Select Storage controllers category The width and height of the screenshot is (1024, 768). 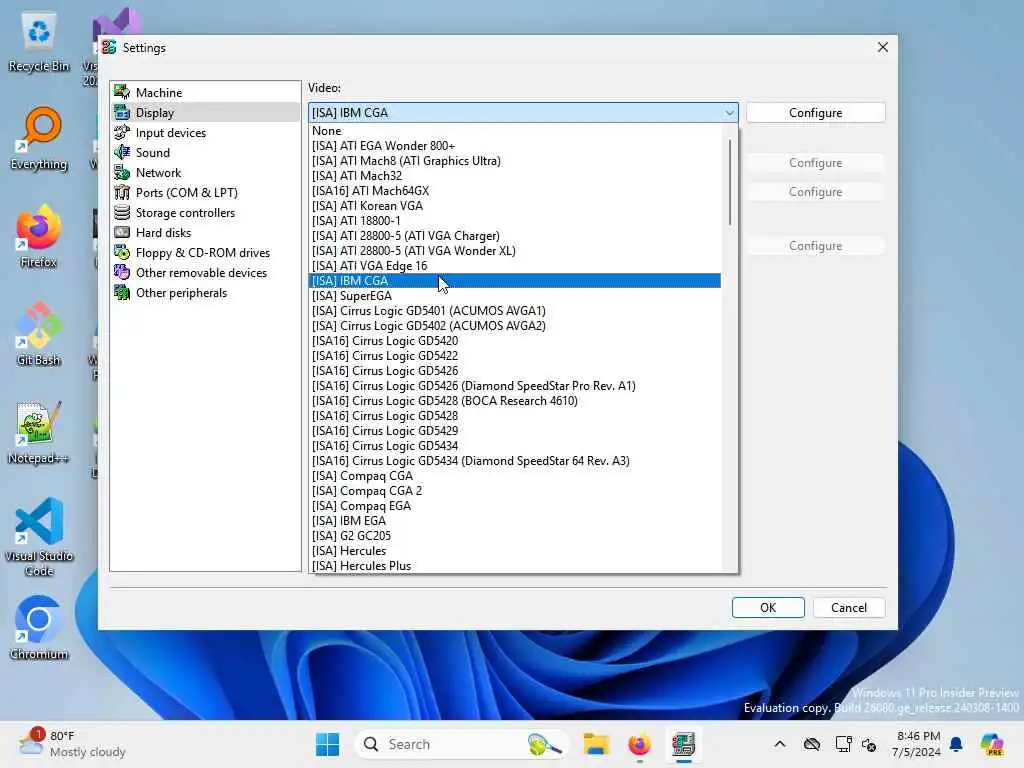tap(205, 212)
